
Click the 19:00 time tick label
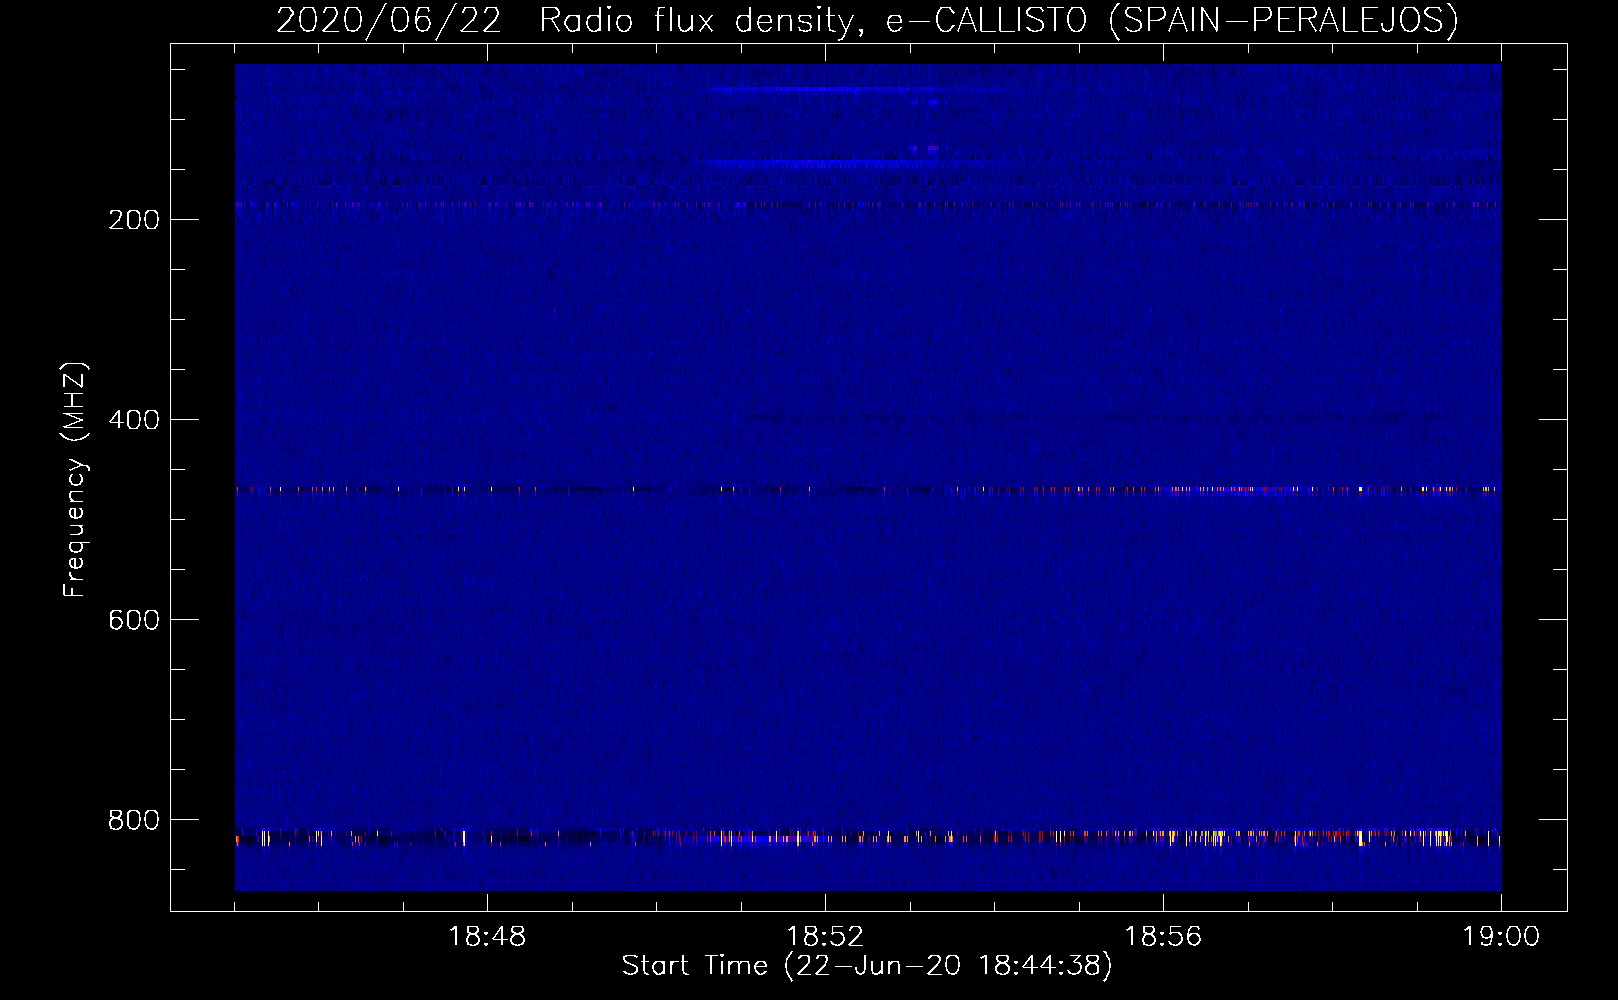click(1501, 937)
